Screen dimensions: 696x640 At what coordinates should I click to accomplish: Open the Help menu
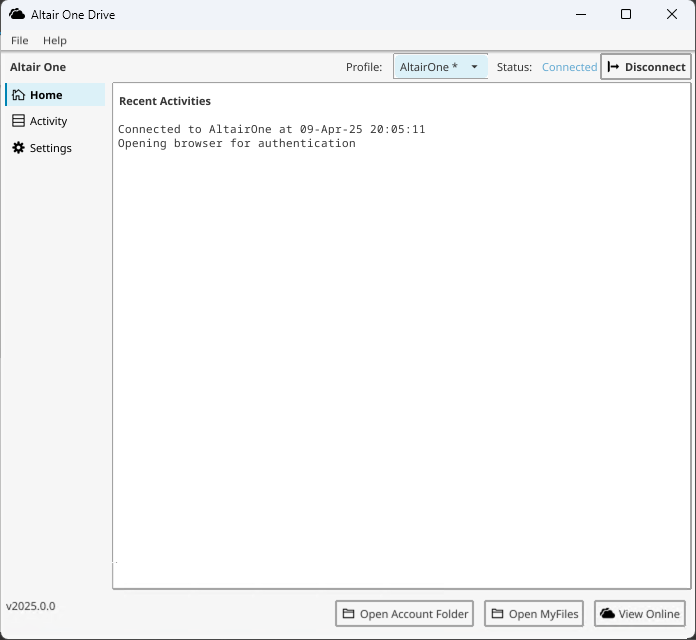pyautogui.click(x=55, y=40)
